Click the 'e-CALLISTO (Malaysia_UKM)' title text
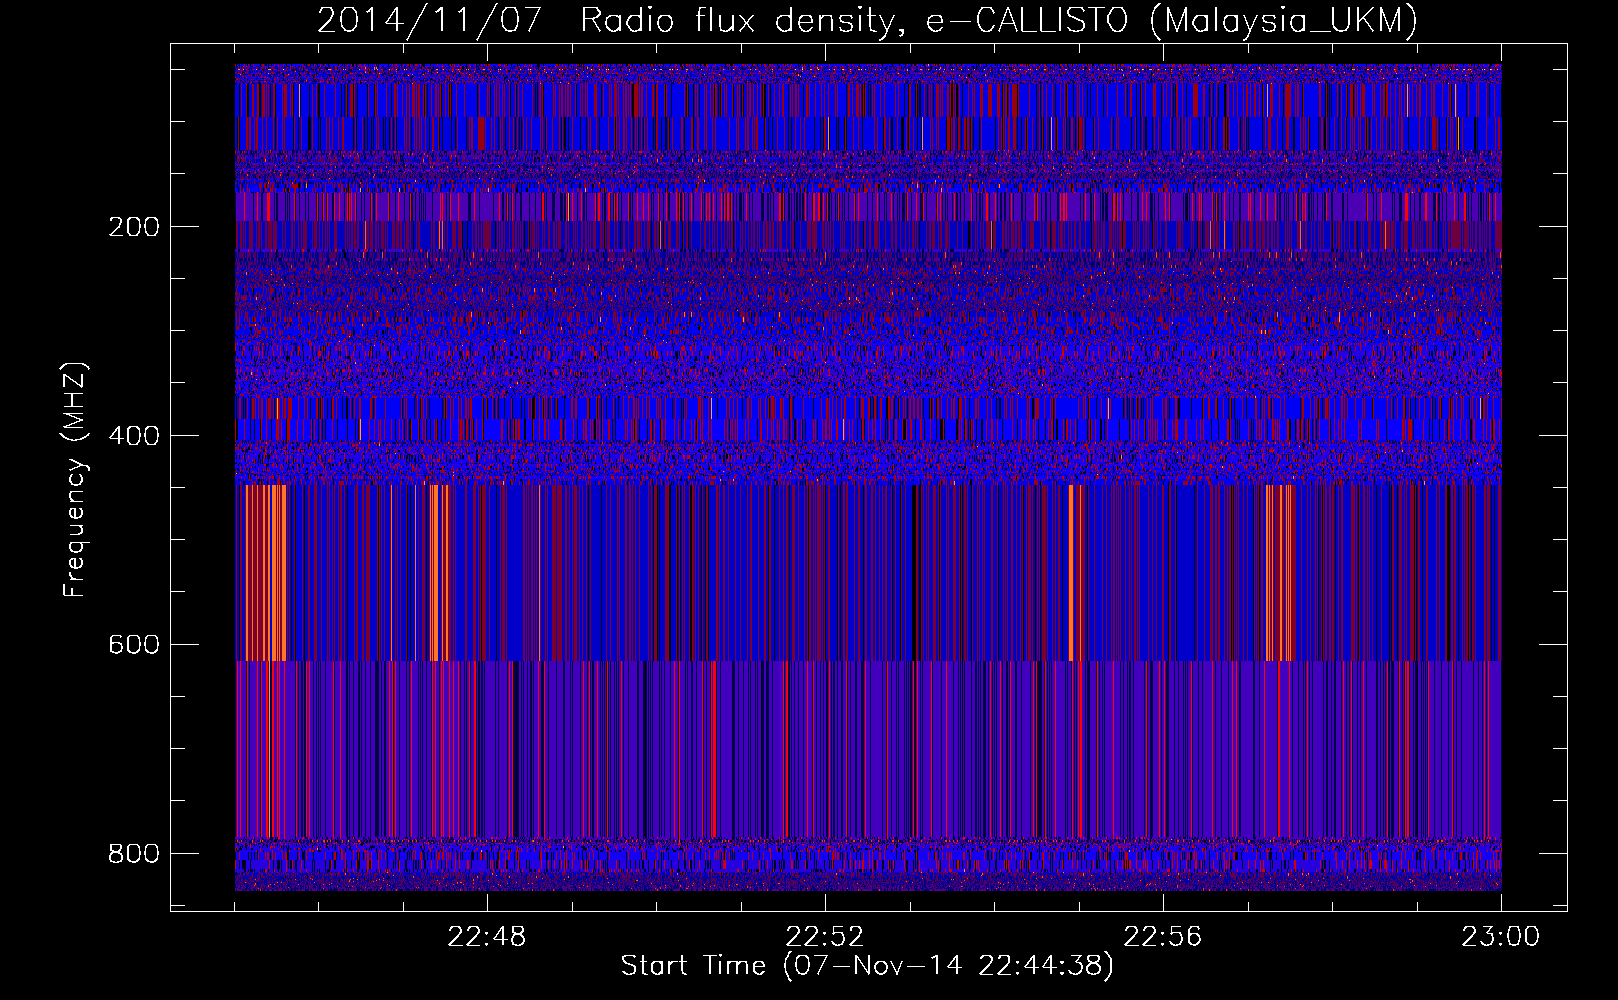This screenshot has width=1618, height=1000. tap(1171, 21)
